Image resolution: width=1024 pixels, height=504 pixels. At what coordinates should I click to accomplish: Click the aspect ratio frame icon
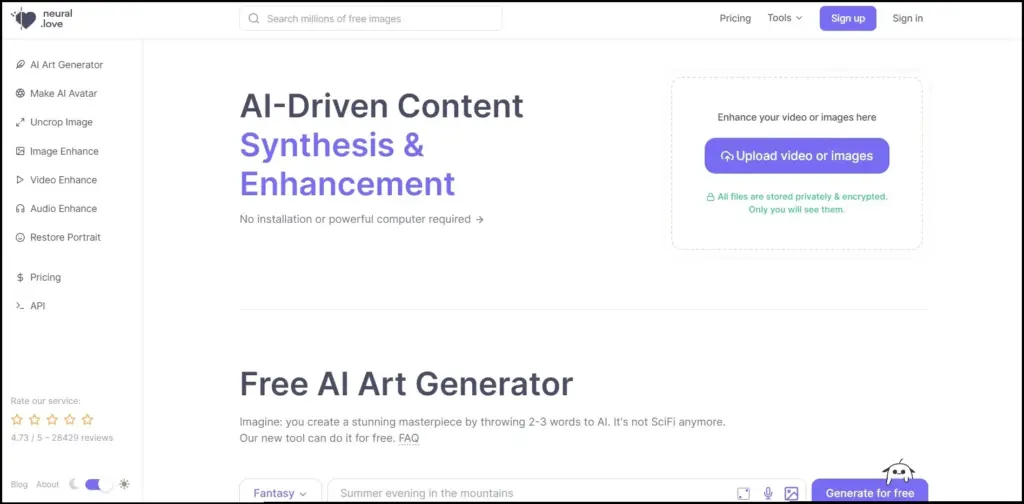[x=743, y=493]
